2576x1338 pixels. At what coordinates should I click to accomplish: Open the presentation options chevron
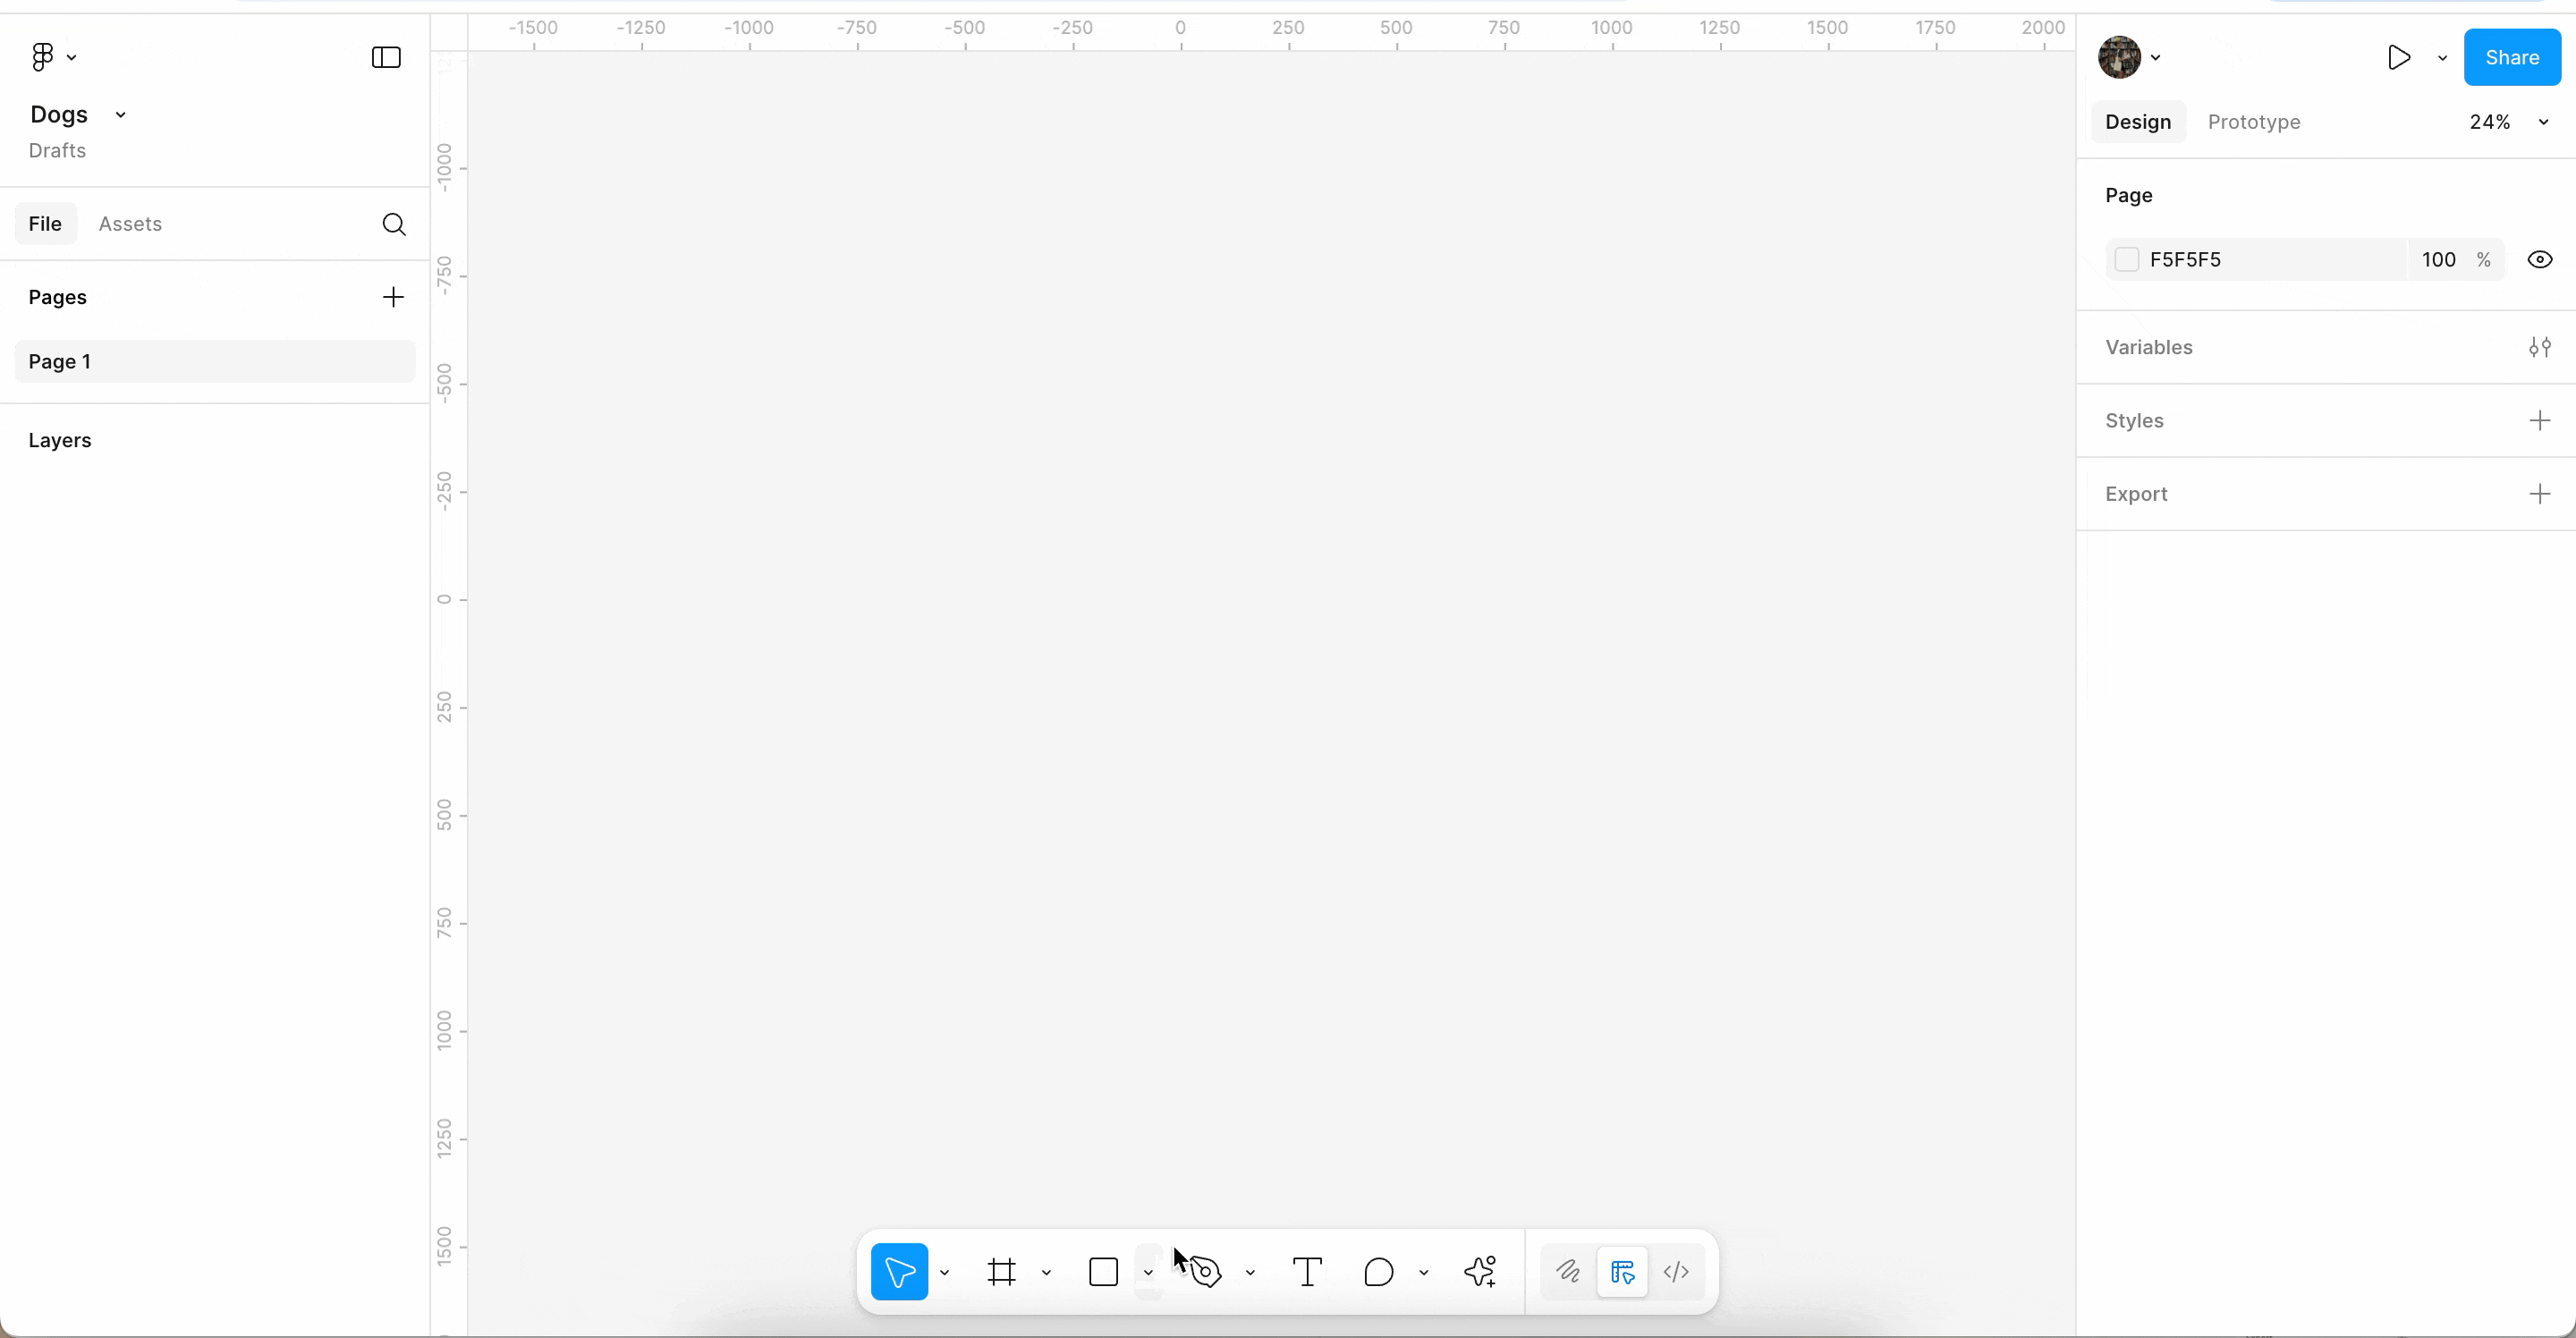(x=2443, y=57)
